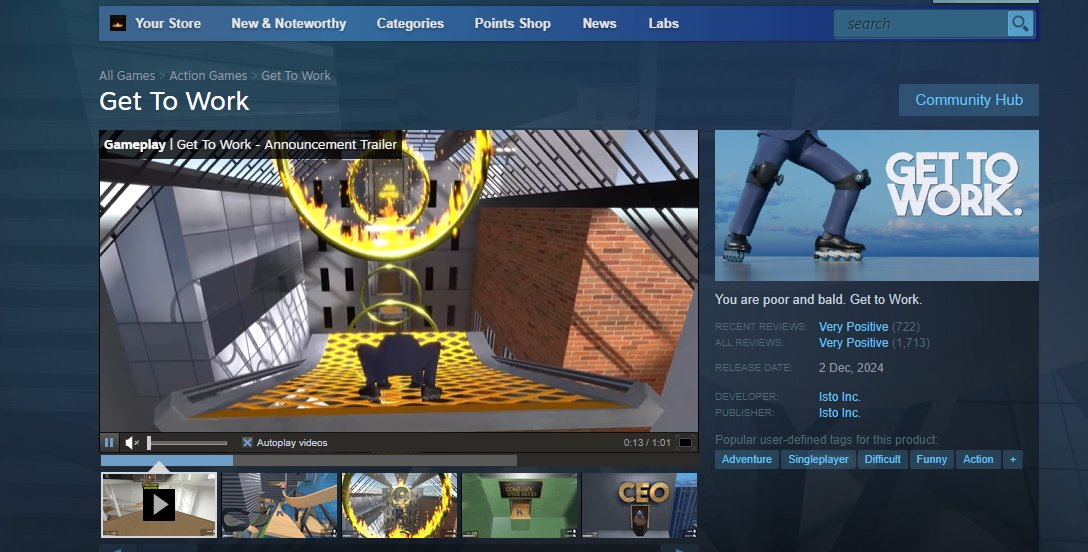1088x552 pixels.
Task: Select the Difficult tag
Action: click(883, 459)
